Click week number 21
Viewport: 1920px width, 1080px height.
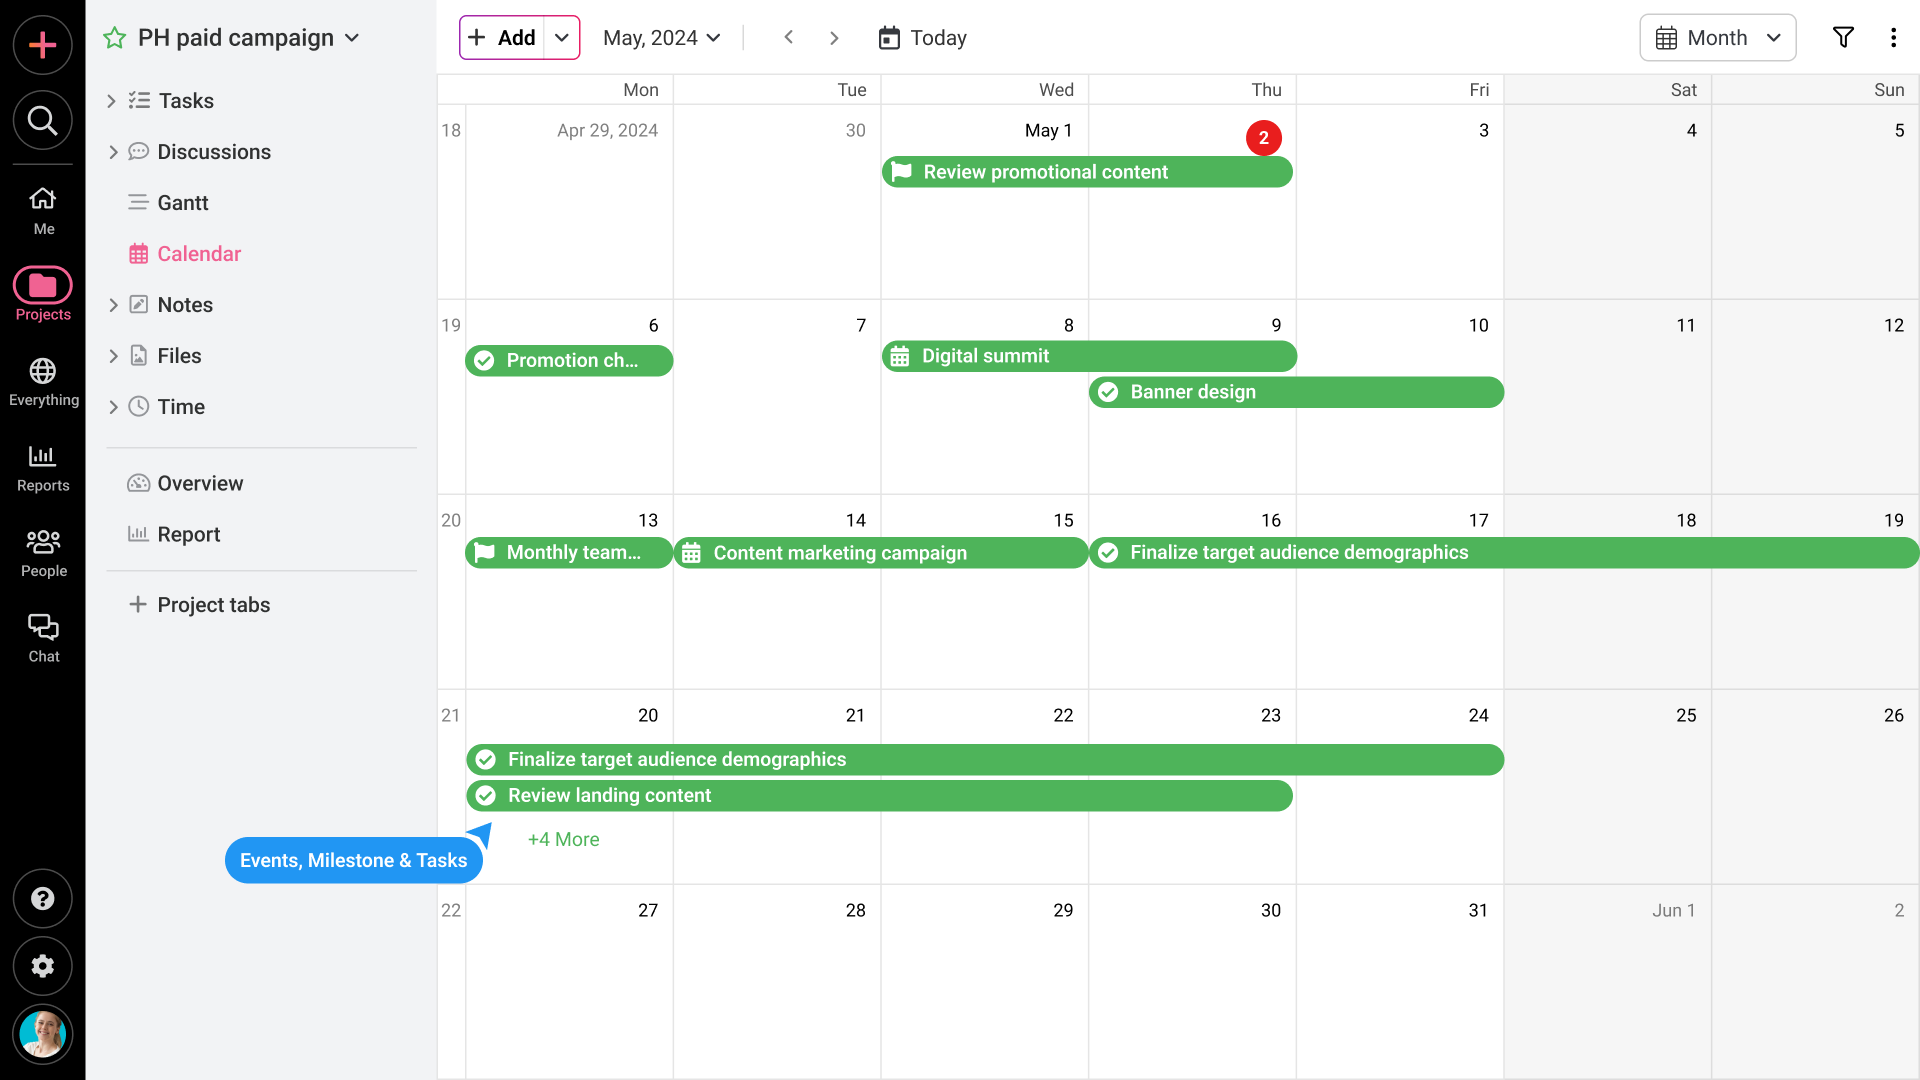point(451,716)
